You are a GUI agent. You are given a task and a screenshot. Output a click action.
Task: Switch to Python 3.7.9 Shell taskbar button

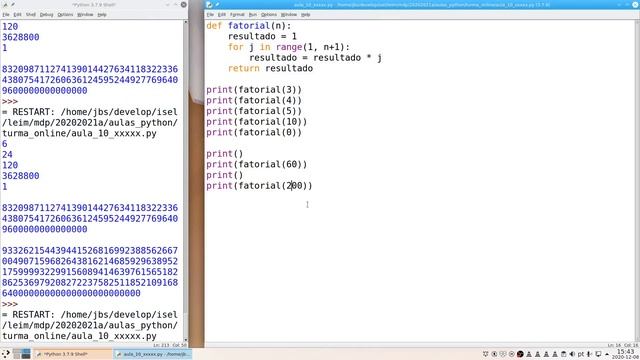[72, 354]
